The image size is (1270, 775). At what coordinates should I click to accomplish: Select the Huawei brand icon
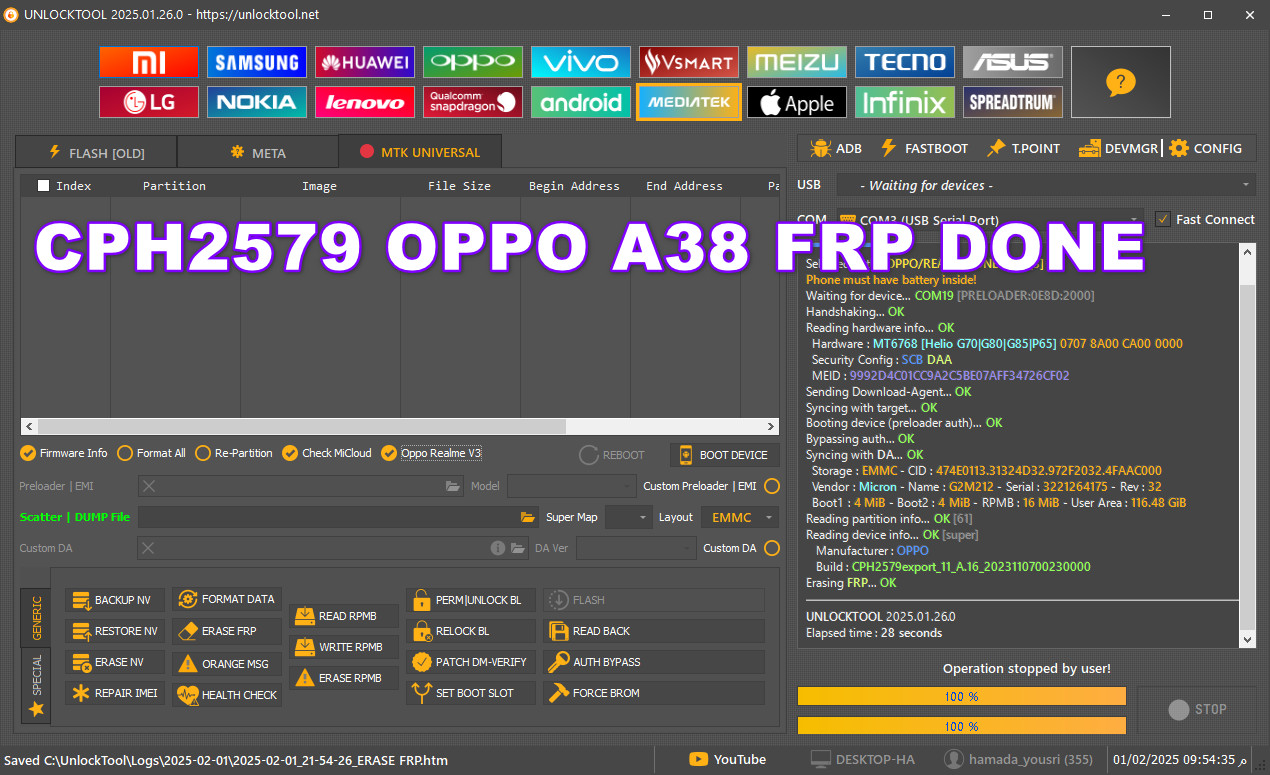pyautogui.click(x=365, y=62)
